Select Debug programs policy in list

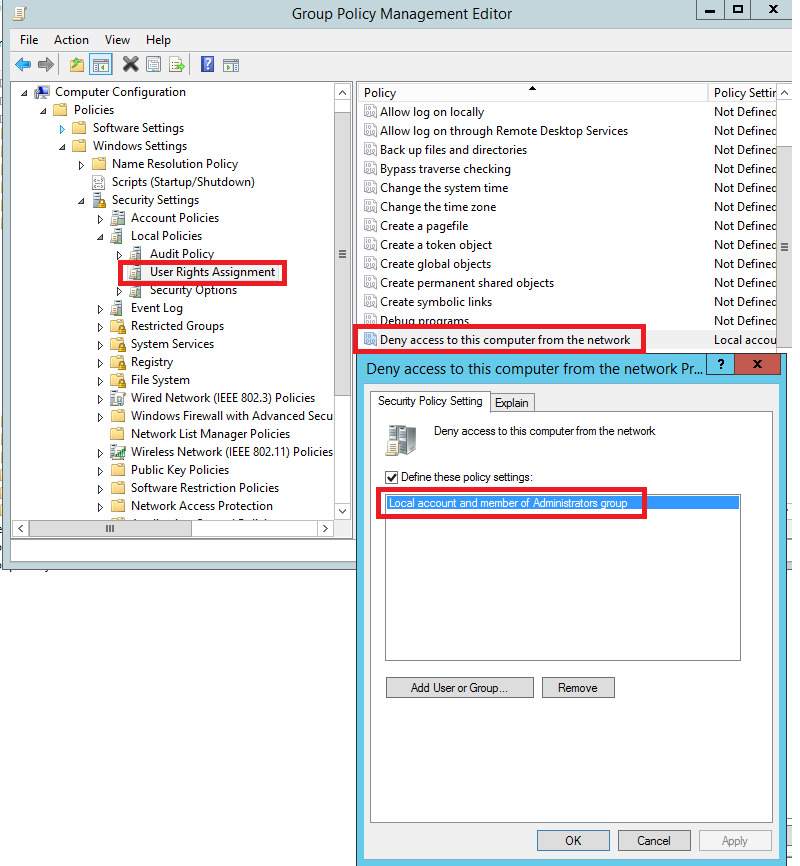pos(424,321)
